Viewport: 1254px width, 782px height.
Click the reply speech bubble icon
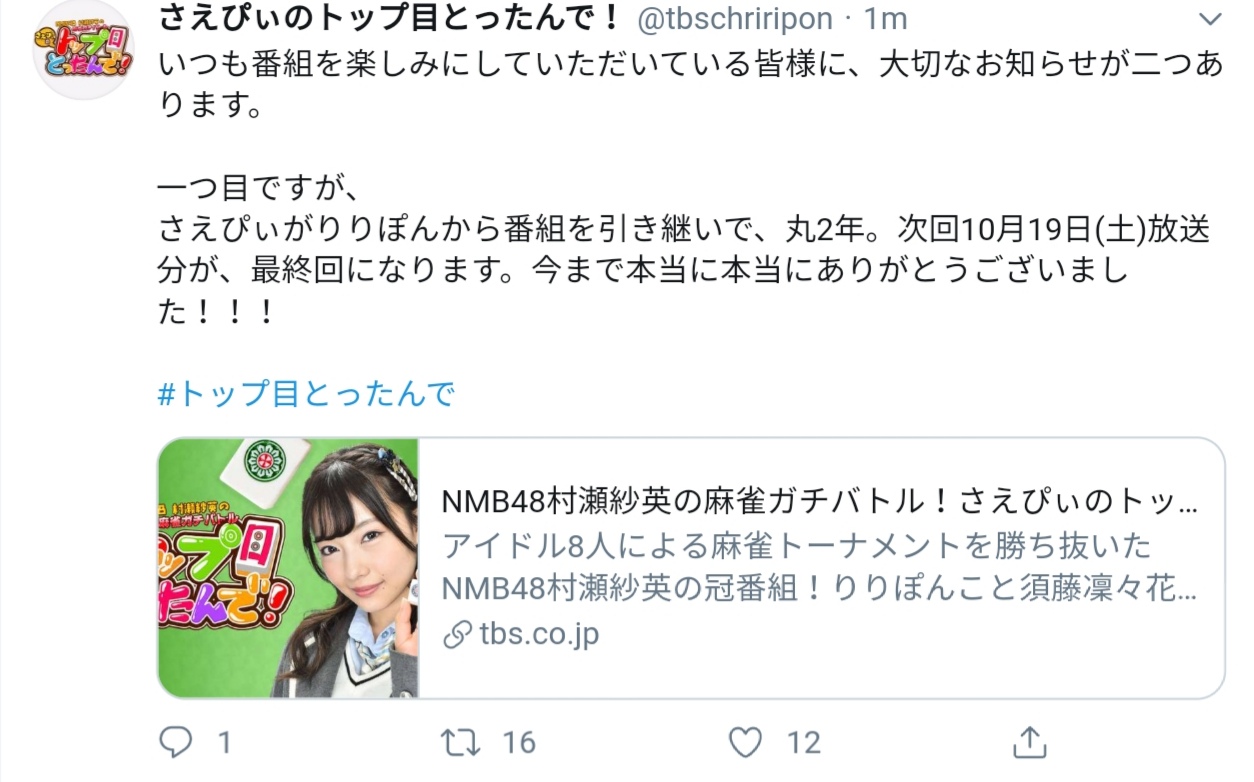[177, 741]
